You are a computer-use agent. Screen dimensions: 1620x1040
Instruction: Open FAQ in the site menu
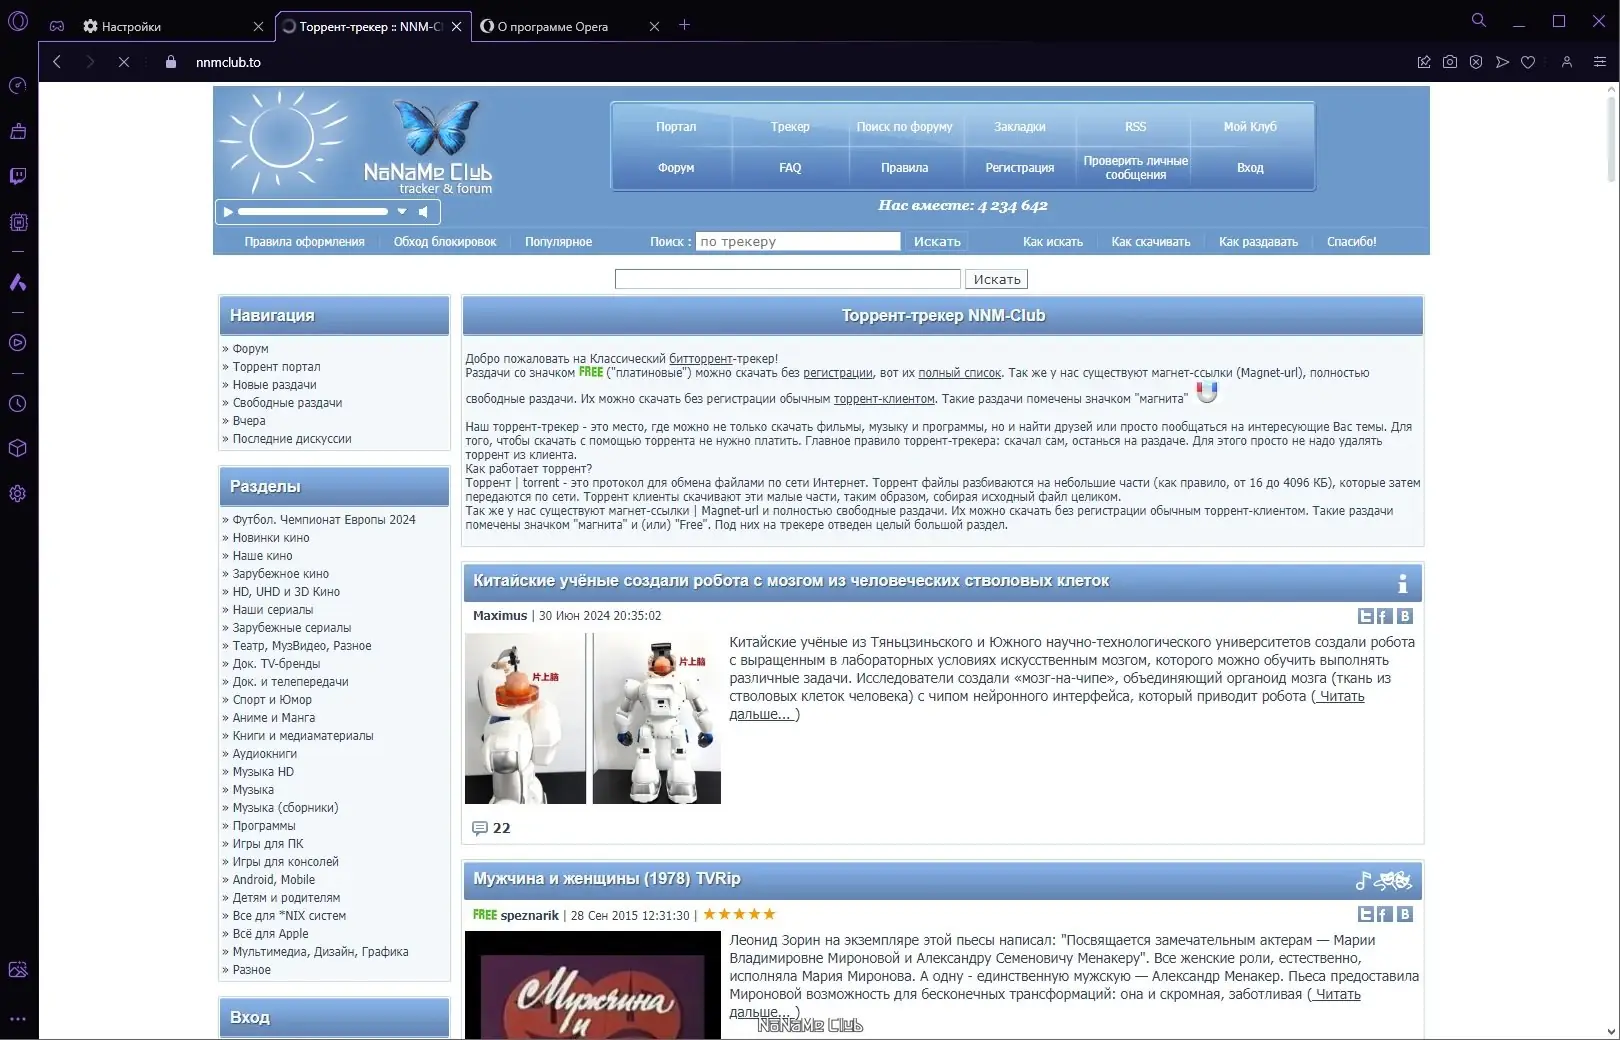790,168
